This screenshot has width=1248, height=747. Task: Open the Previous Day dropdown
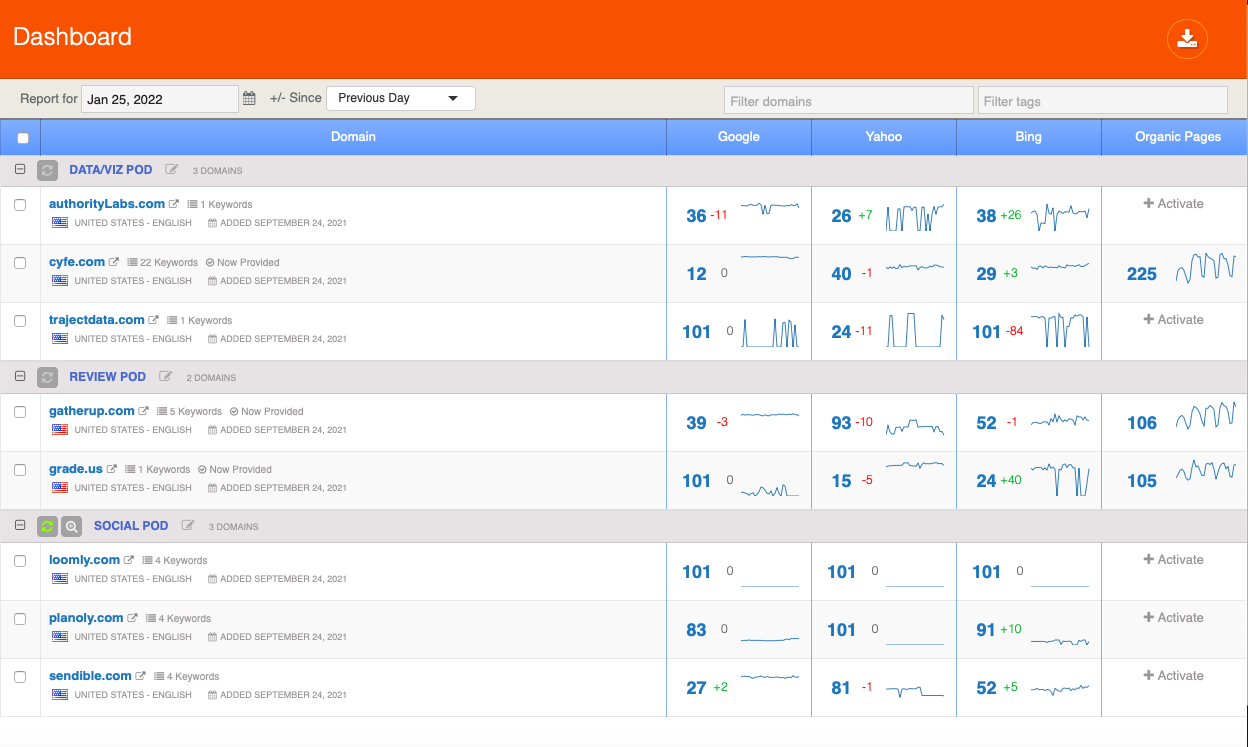[x=400, y=98]
